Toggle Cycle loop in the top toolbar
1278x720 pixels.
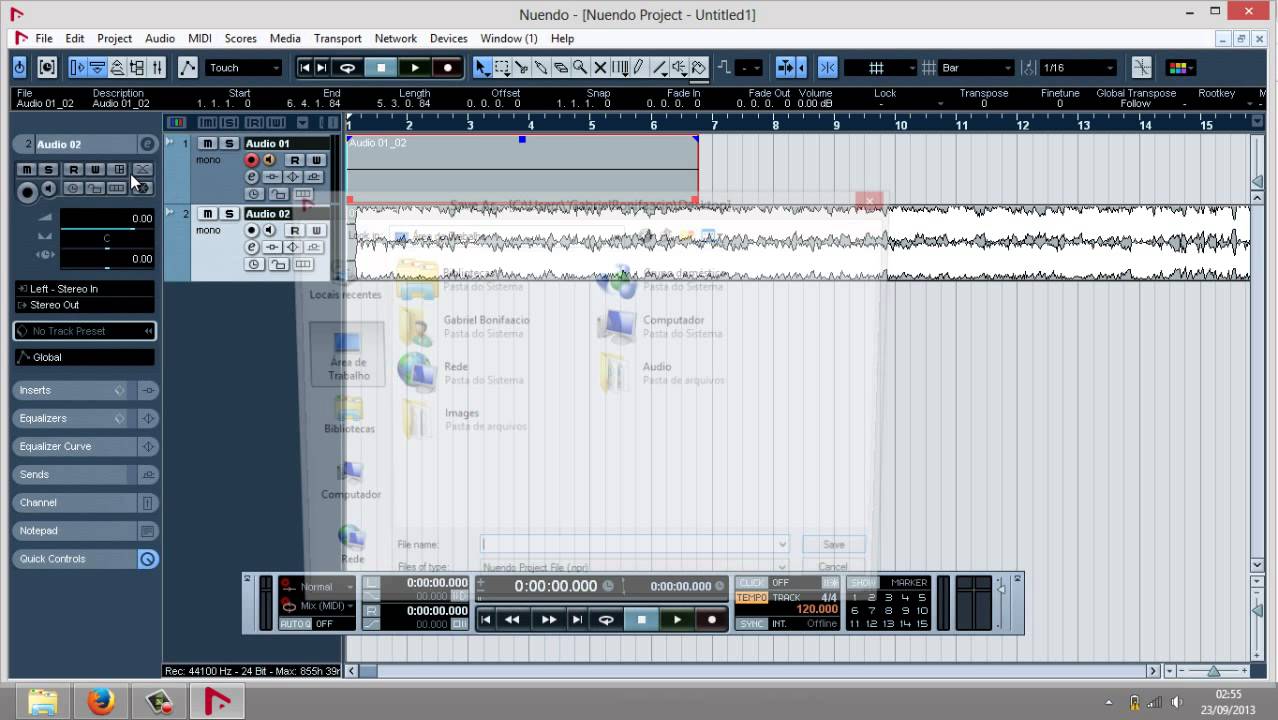(347, 68)
